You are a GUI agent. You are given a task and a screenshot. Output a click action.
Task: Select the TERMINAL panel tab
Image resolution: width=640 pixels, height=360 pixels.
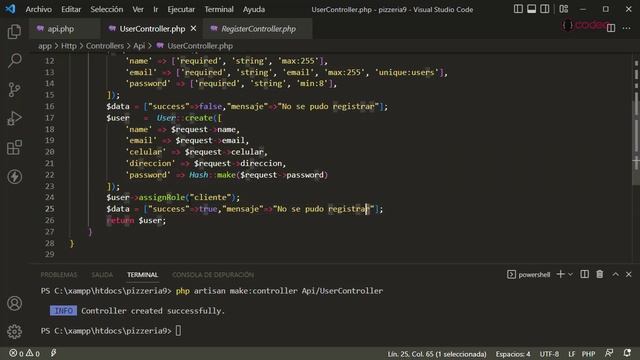[x=142, y=275]
